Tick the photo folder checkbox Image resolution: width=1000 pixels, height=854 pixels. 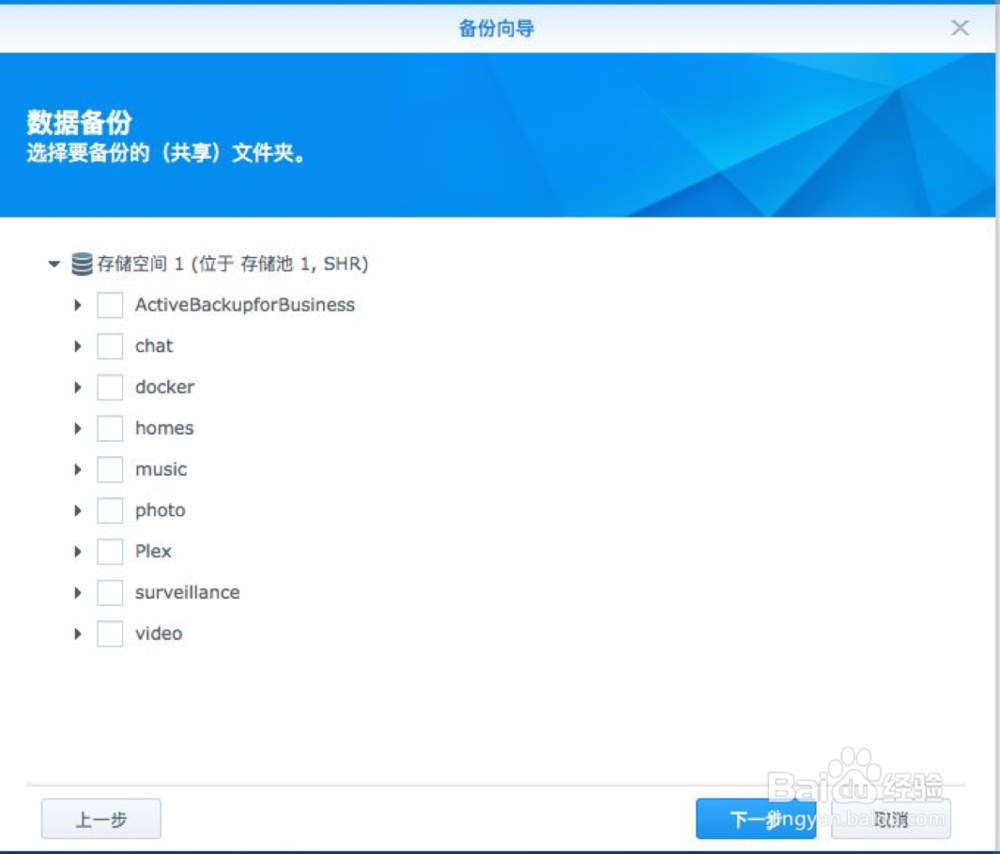[110, 510]
